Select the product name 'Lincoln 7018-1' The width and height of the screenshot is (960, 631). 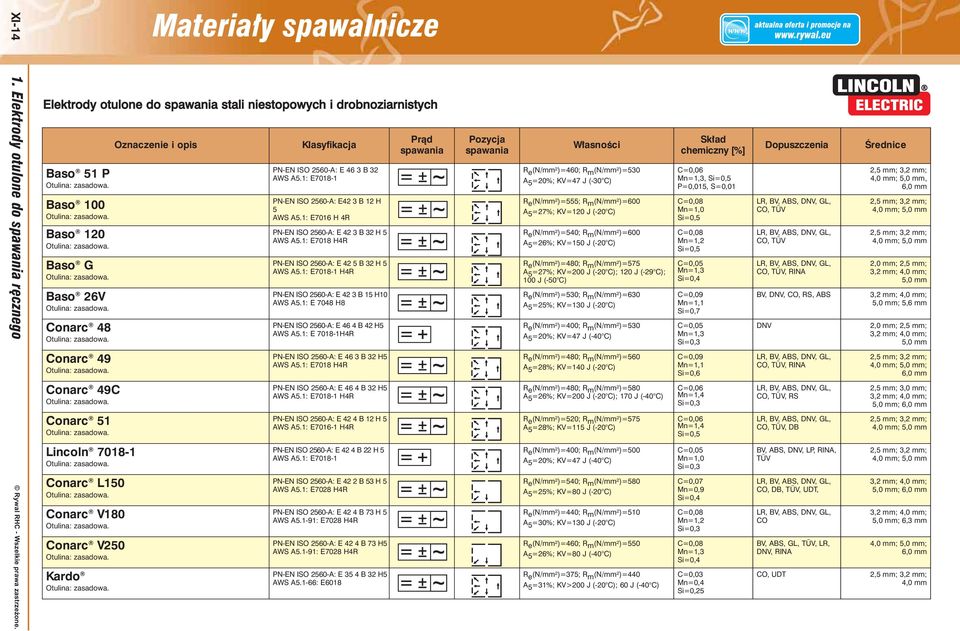[91, 452]
